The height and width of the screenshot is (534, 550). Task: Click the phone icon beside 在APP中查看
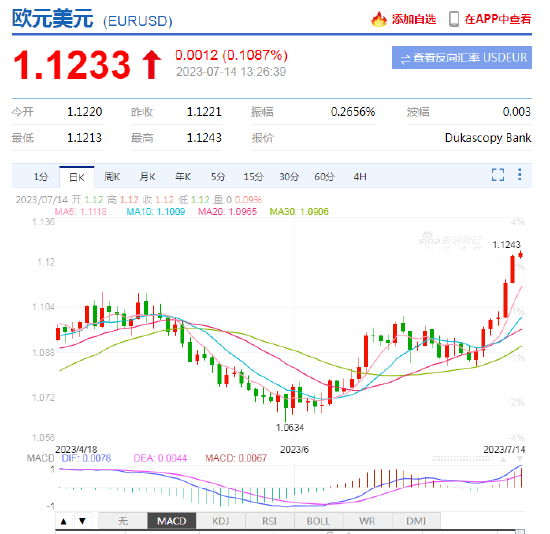[x=454, y=19]
